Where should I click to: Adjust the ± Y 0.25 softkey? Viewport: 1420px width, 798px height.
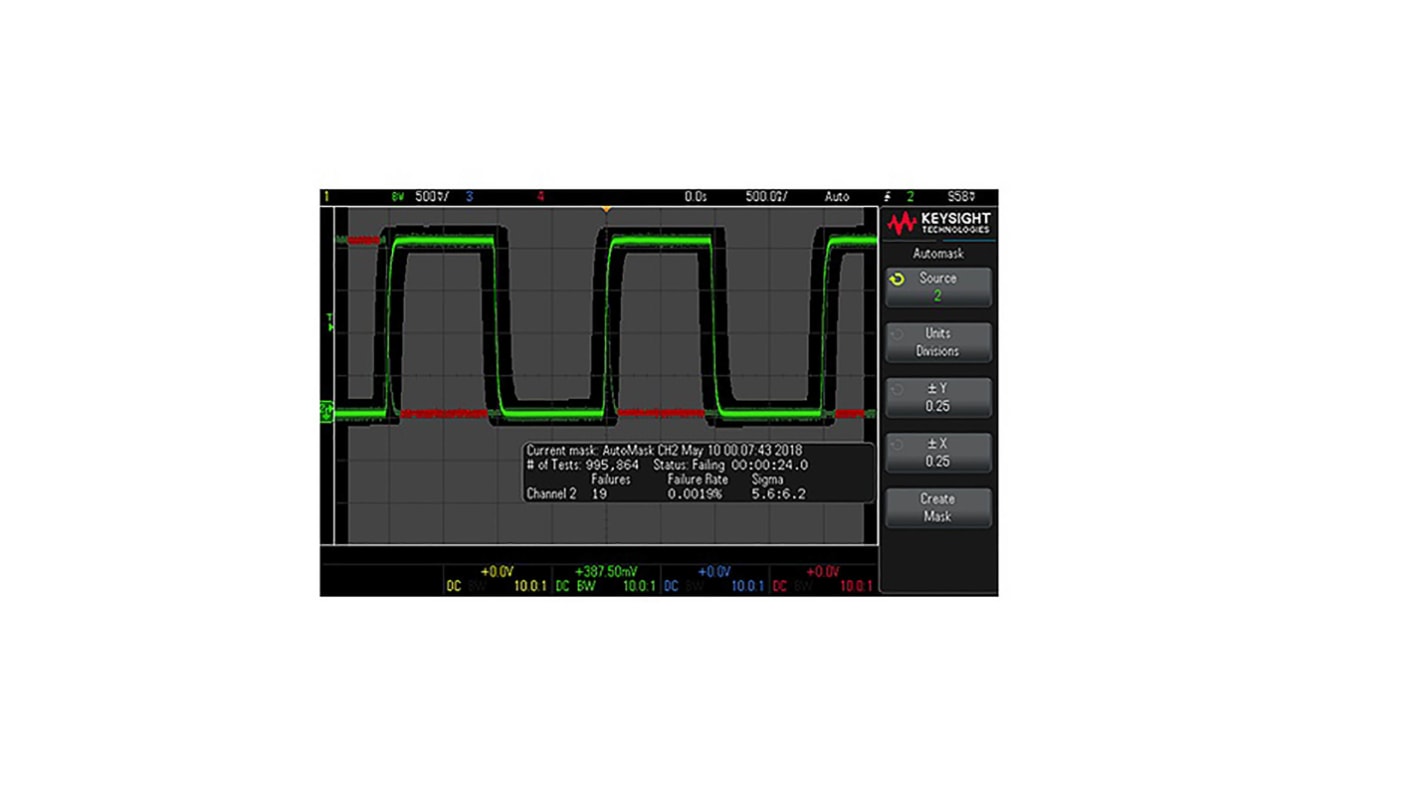pyautogui.click(x=938, y=397)
